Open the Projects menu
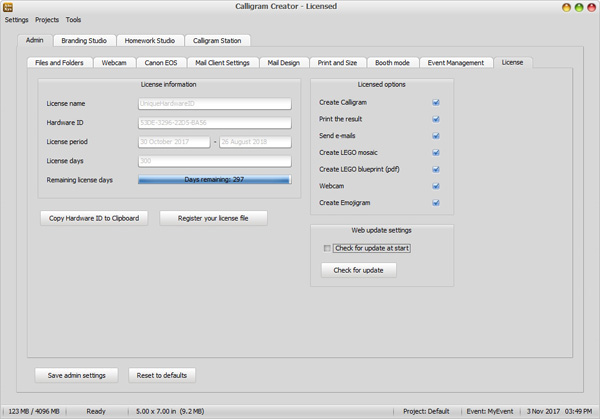Viewport: 600px width, 419px height. pos(47,20)
